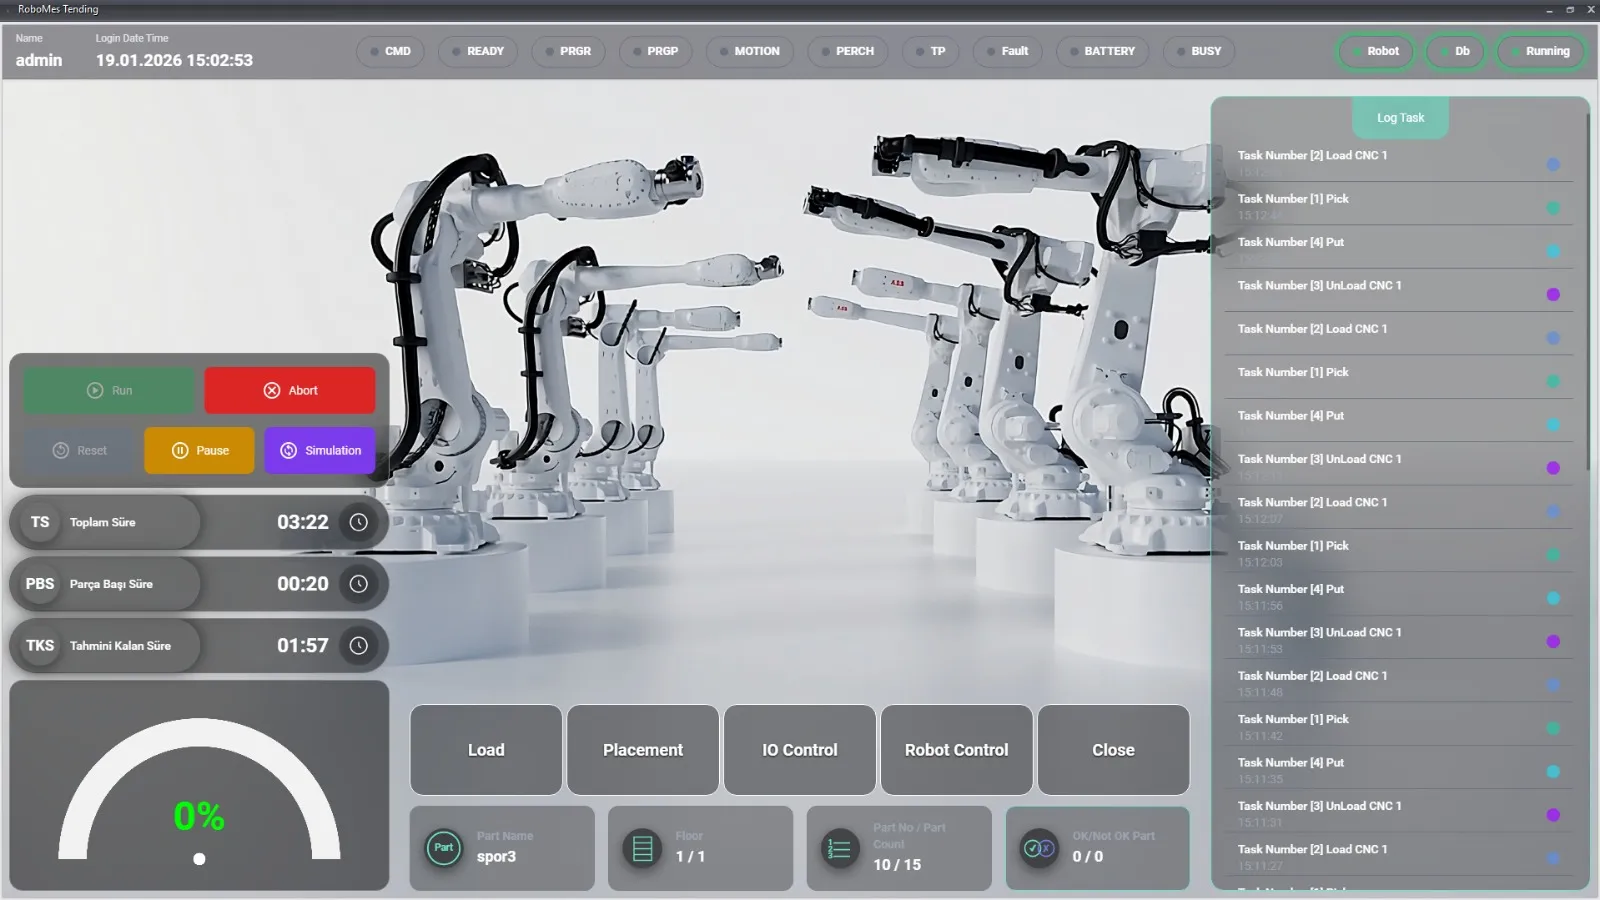Select the Fault status pill

click(x=1007, y=51)
